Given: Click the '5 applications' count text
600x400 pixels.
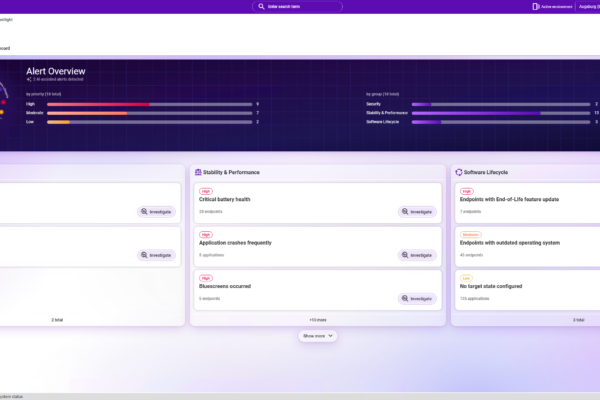Looking at the screenshot, I should click(212, 255).
